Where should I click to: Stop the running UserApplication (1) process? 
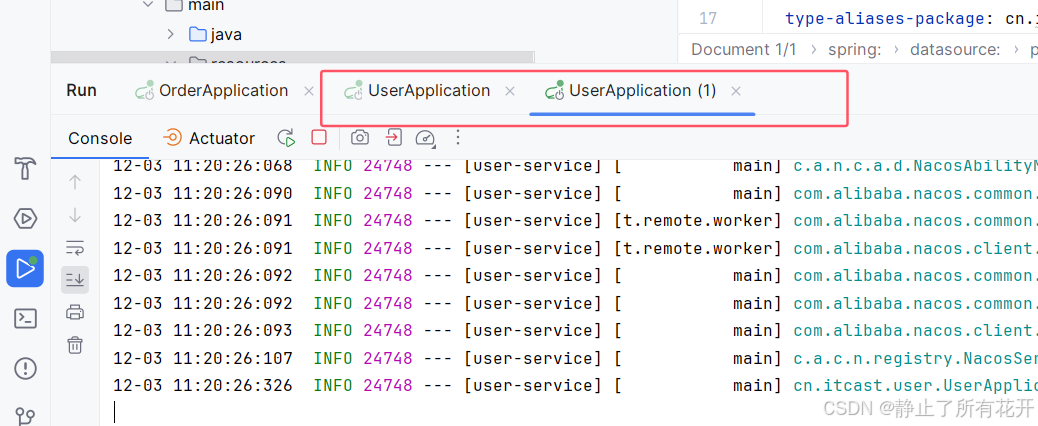(319, 138)
